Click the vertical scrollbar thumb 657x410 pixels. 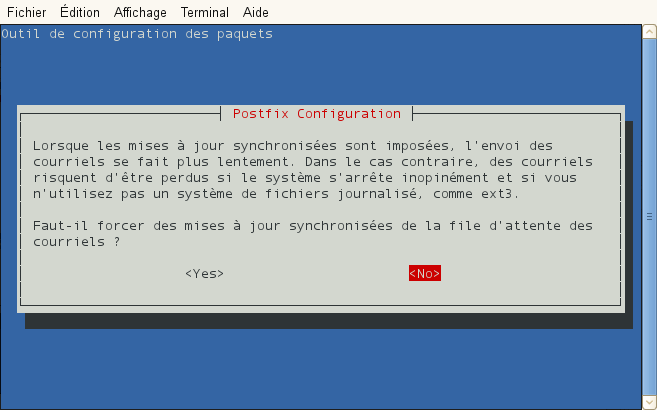point(649,217)
